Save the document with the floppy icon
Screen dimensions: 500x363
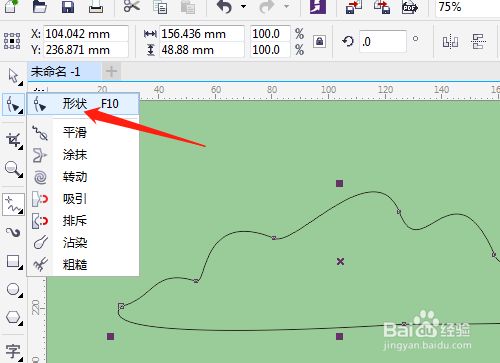68,6
